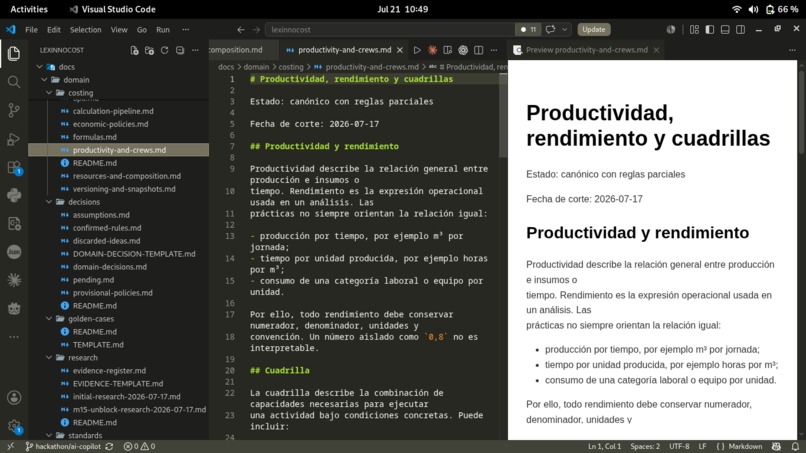Screen dimensions: 806x453
Task: Split the editor right
Action: (479, 50)
